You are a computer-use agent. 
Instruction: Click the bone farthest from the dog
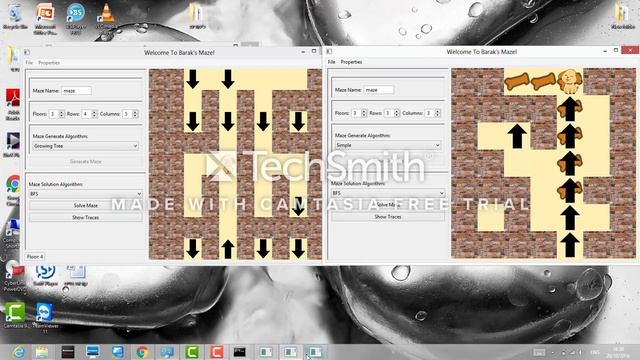517,82
